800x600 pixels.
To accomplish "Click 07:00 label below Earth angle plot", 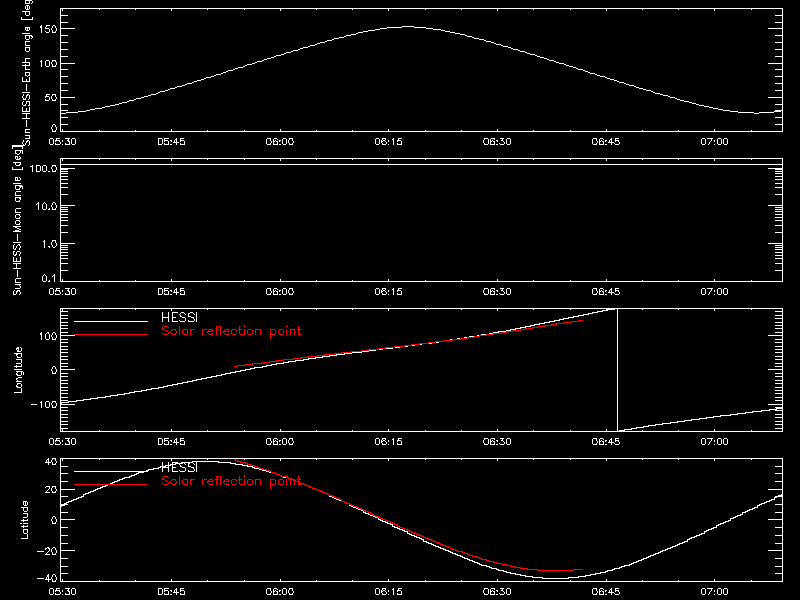I will 714,141.
